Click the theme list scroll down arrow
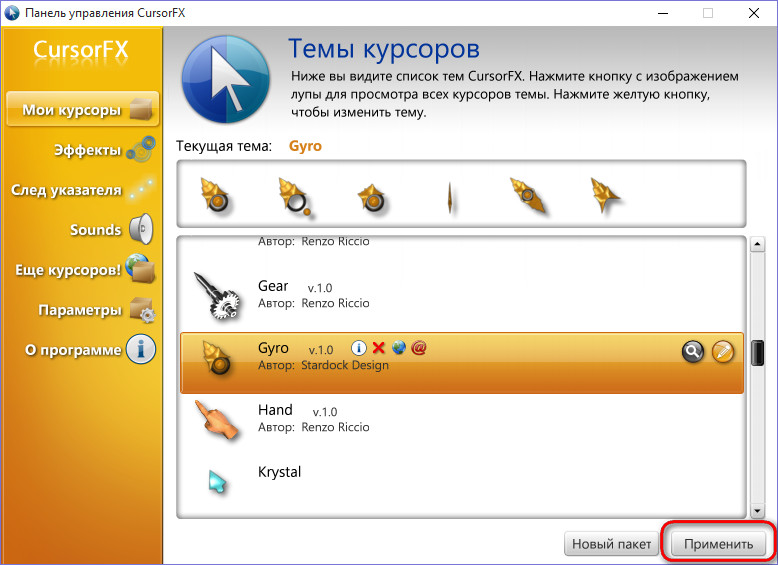Screen dimensions: 778x565 (x=757, y=510)
